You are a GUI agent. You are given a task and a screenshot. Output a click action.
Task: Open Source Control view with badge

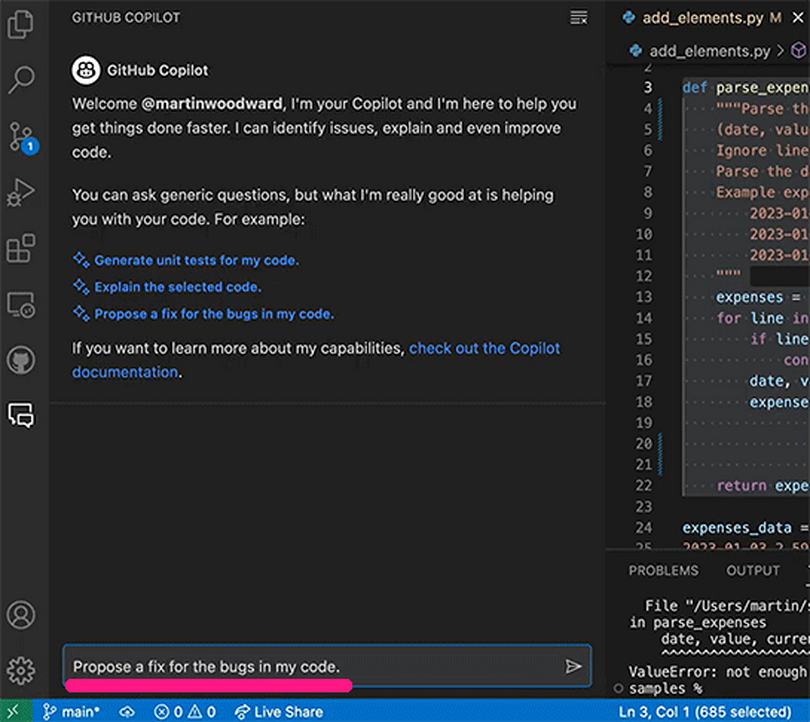pos(21,137)
